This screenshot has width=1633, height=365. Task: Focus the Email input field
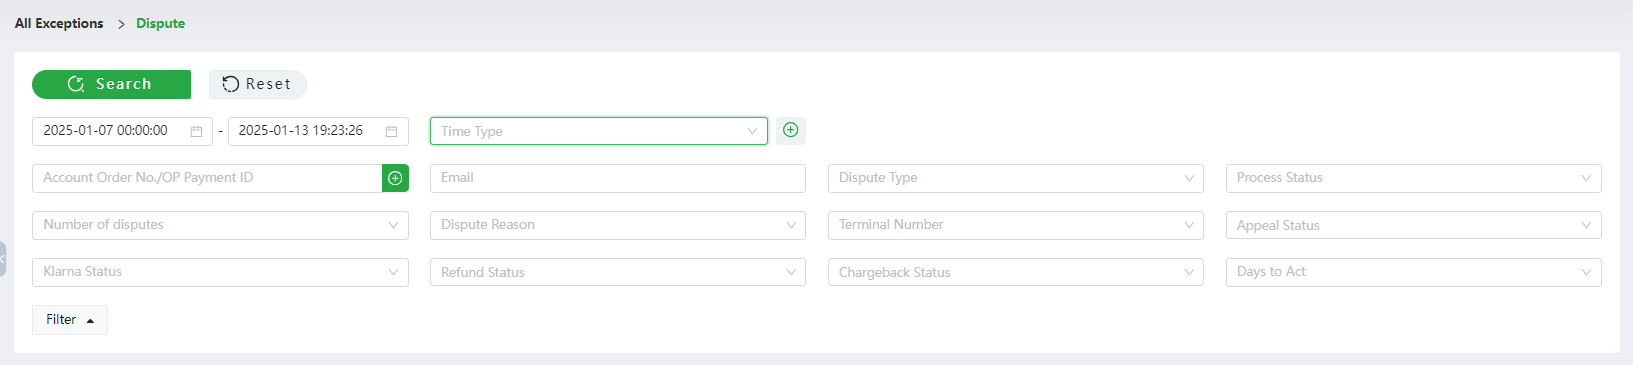point(618,178)
